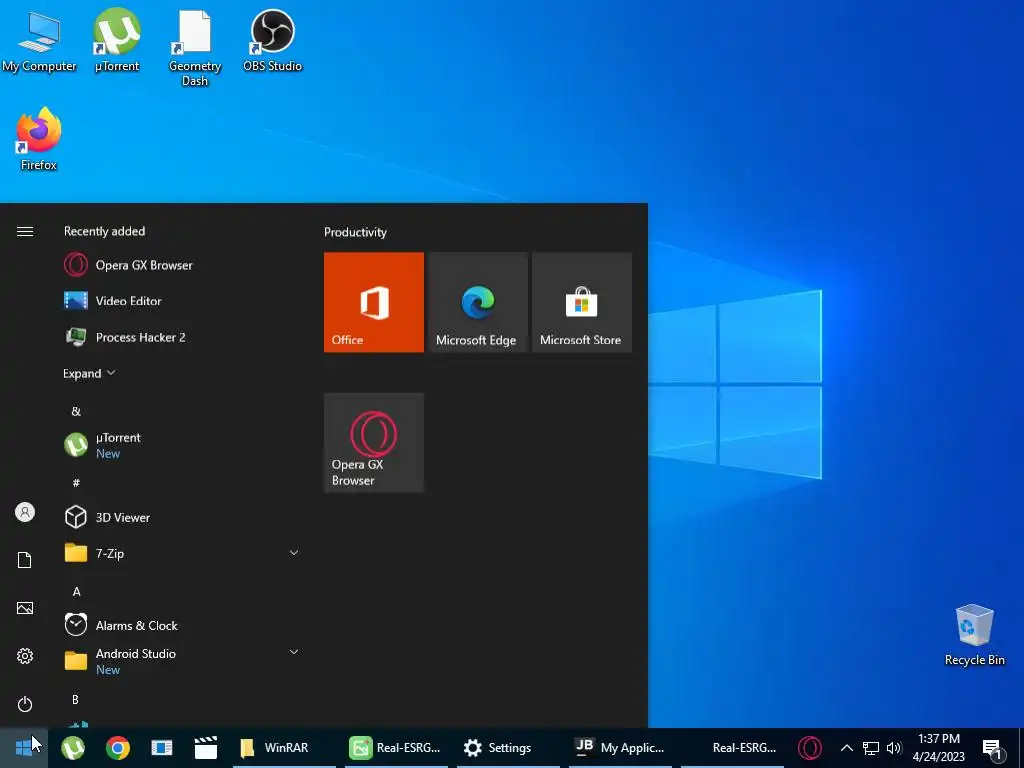1024x768 pixels.
Task: Switch to Settings taskbar window
Action: point(508,748)
